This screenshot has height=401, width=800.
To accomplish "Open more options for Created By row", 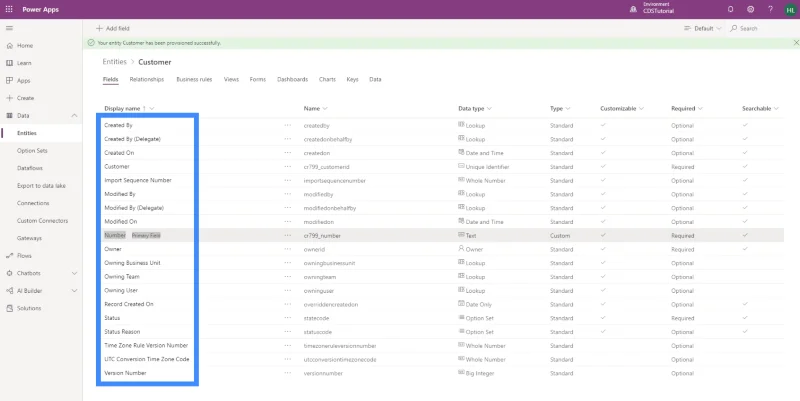I will tap(288, 125).
